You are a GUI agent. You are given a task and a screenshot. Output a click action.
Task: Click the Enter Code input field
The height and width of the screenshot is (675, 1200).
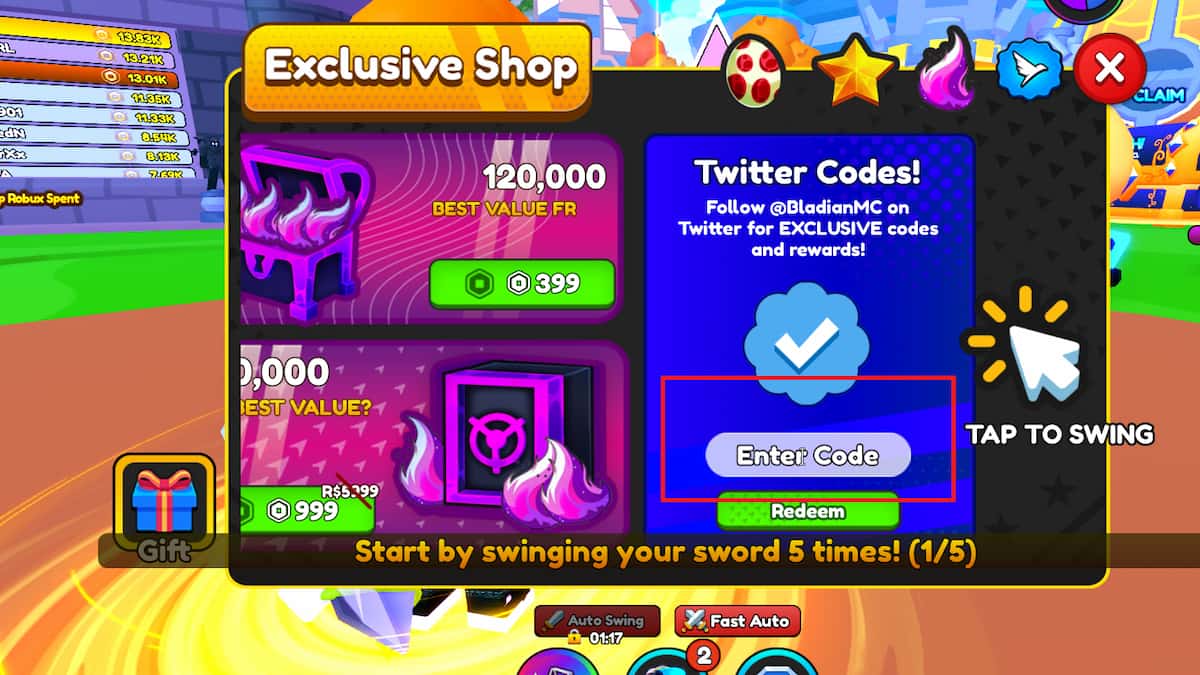pos(808,455)
